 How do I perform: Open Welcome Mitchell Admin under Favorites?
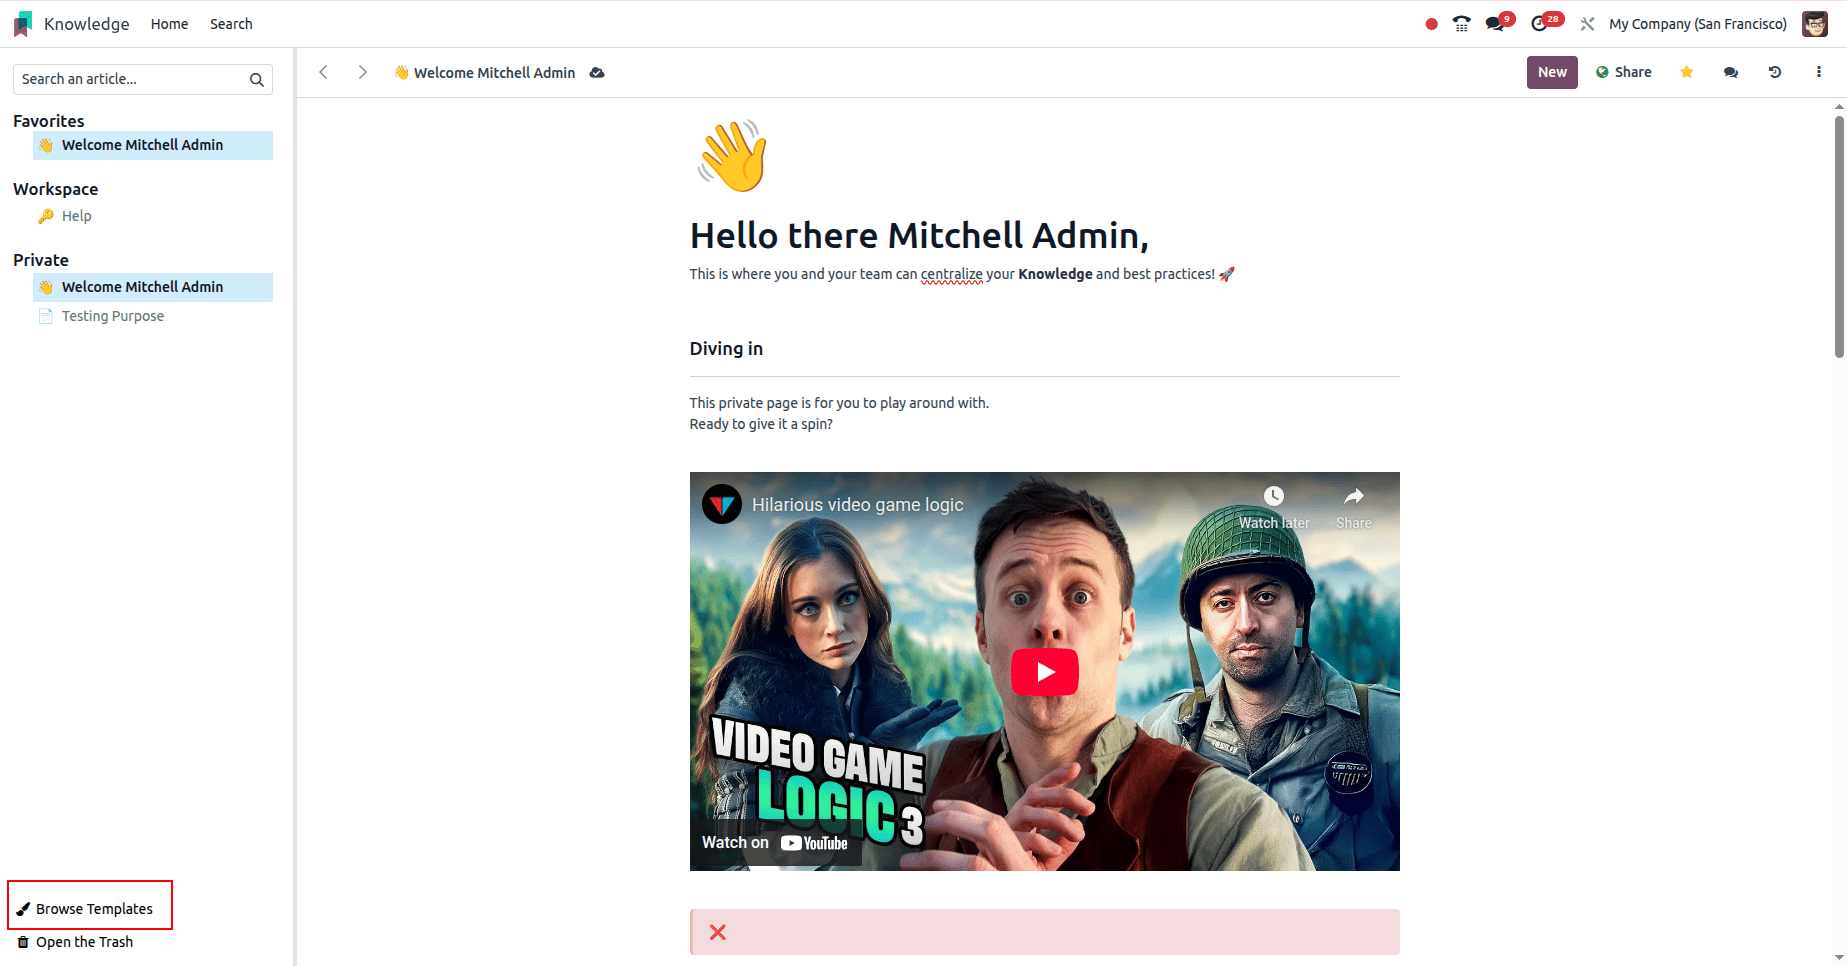(x=153, y=145)
